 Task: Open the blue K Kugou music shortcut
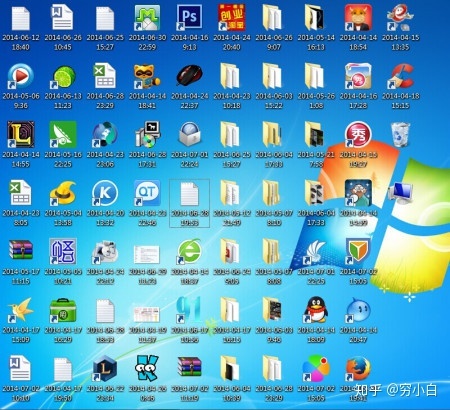click(105, 193)
